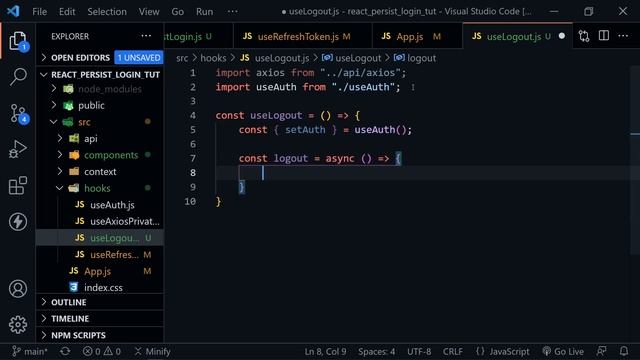This screenshot has width=640, height=360.
Task: Change encoding via UTF-8
Action: coord(419,351)
